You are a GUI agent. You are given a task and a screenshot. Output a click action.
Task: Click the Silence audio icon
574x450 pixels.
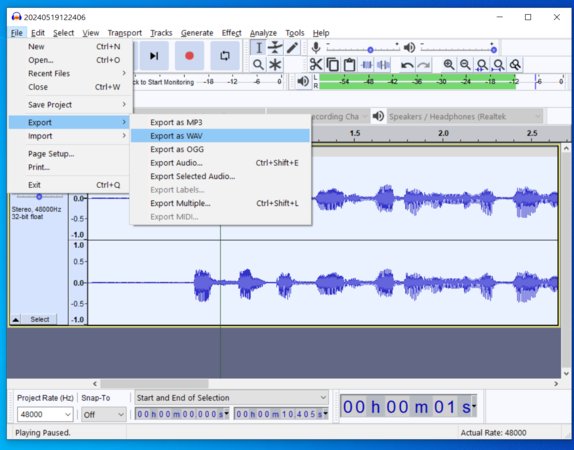pyautogui.click(x=383, y=65)
